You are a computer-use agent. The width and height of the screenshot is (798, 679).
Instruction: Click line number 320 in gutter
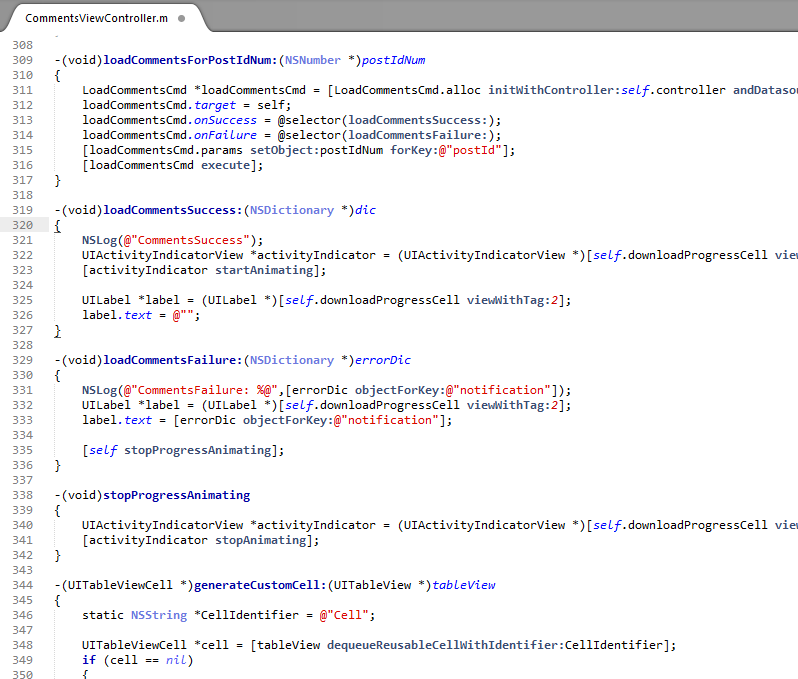click(22, 225)
